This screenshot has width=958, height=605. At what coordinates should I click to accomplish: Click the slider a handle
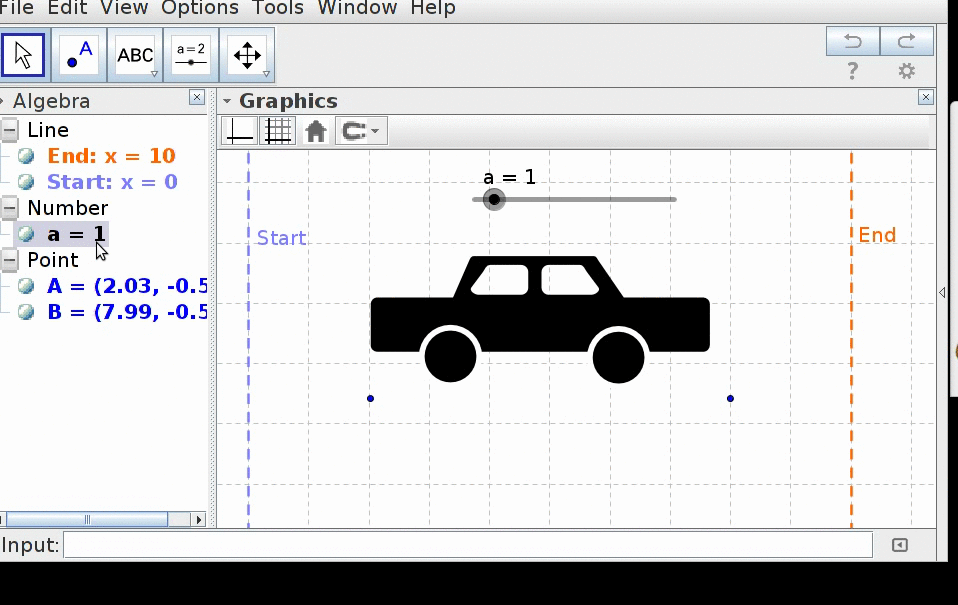[x=494, y=199]
